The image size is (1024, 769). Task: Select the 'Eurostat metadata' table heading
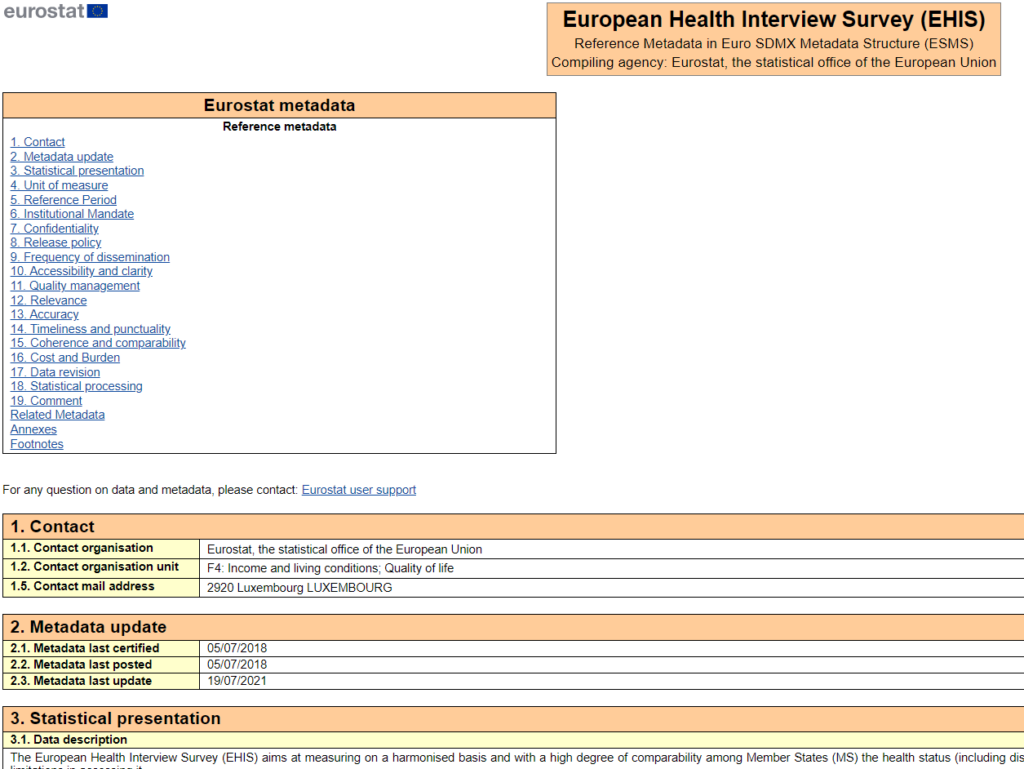pyautogui.click(x=280, y=105)
